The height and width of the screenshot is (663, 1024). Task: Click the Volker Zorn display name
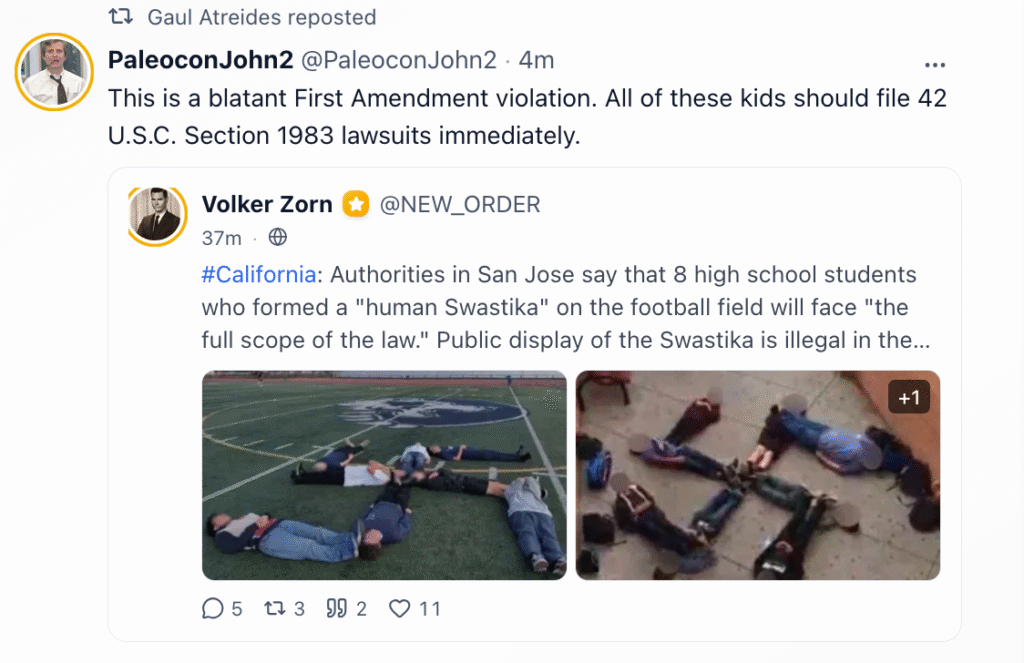point(267,205)
